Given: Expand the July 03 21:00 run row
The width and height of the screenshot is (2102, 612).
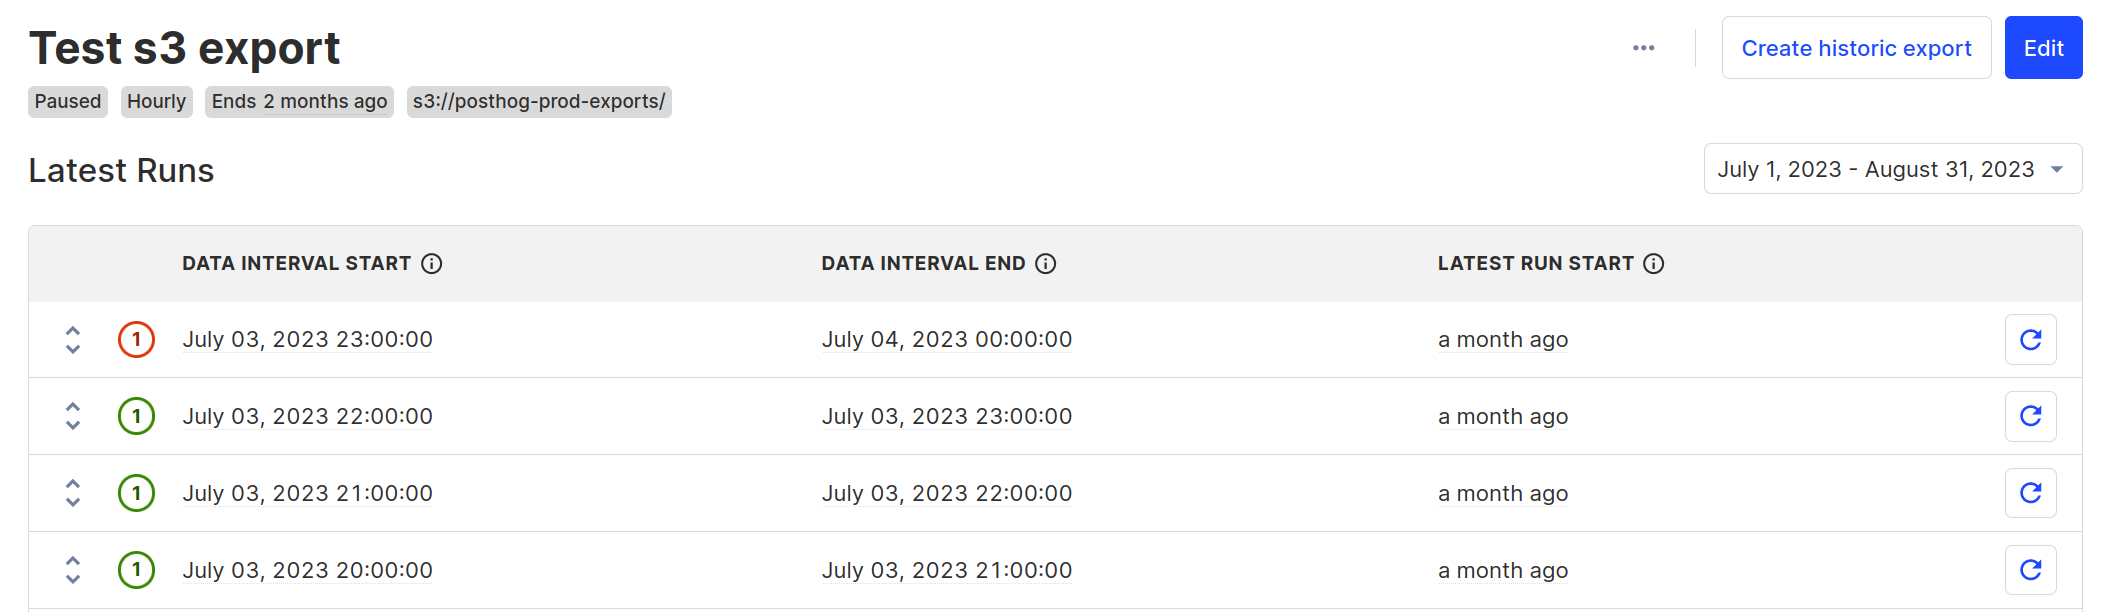Looking at the screenshot, I should tap(72, 492).
